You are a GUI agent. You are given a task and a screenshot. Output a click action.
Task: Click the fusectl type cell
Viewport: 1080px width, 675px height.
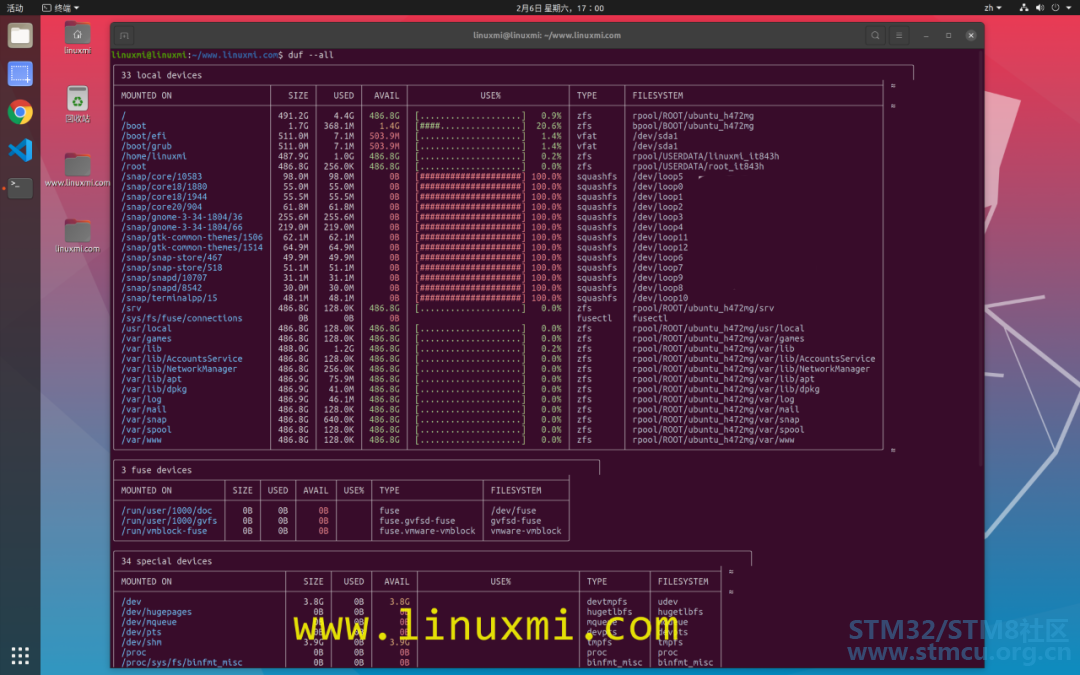tap(594, 318)
